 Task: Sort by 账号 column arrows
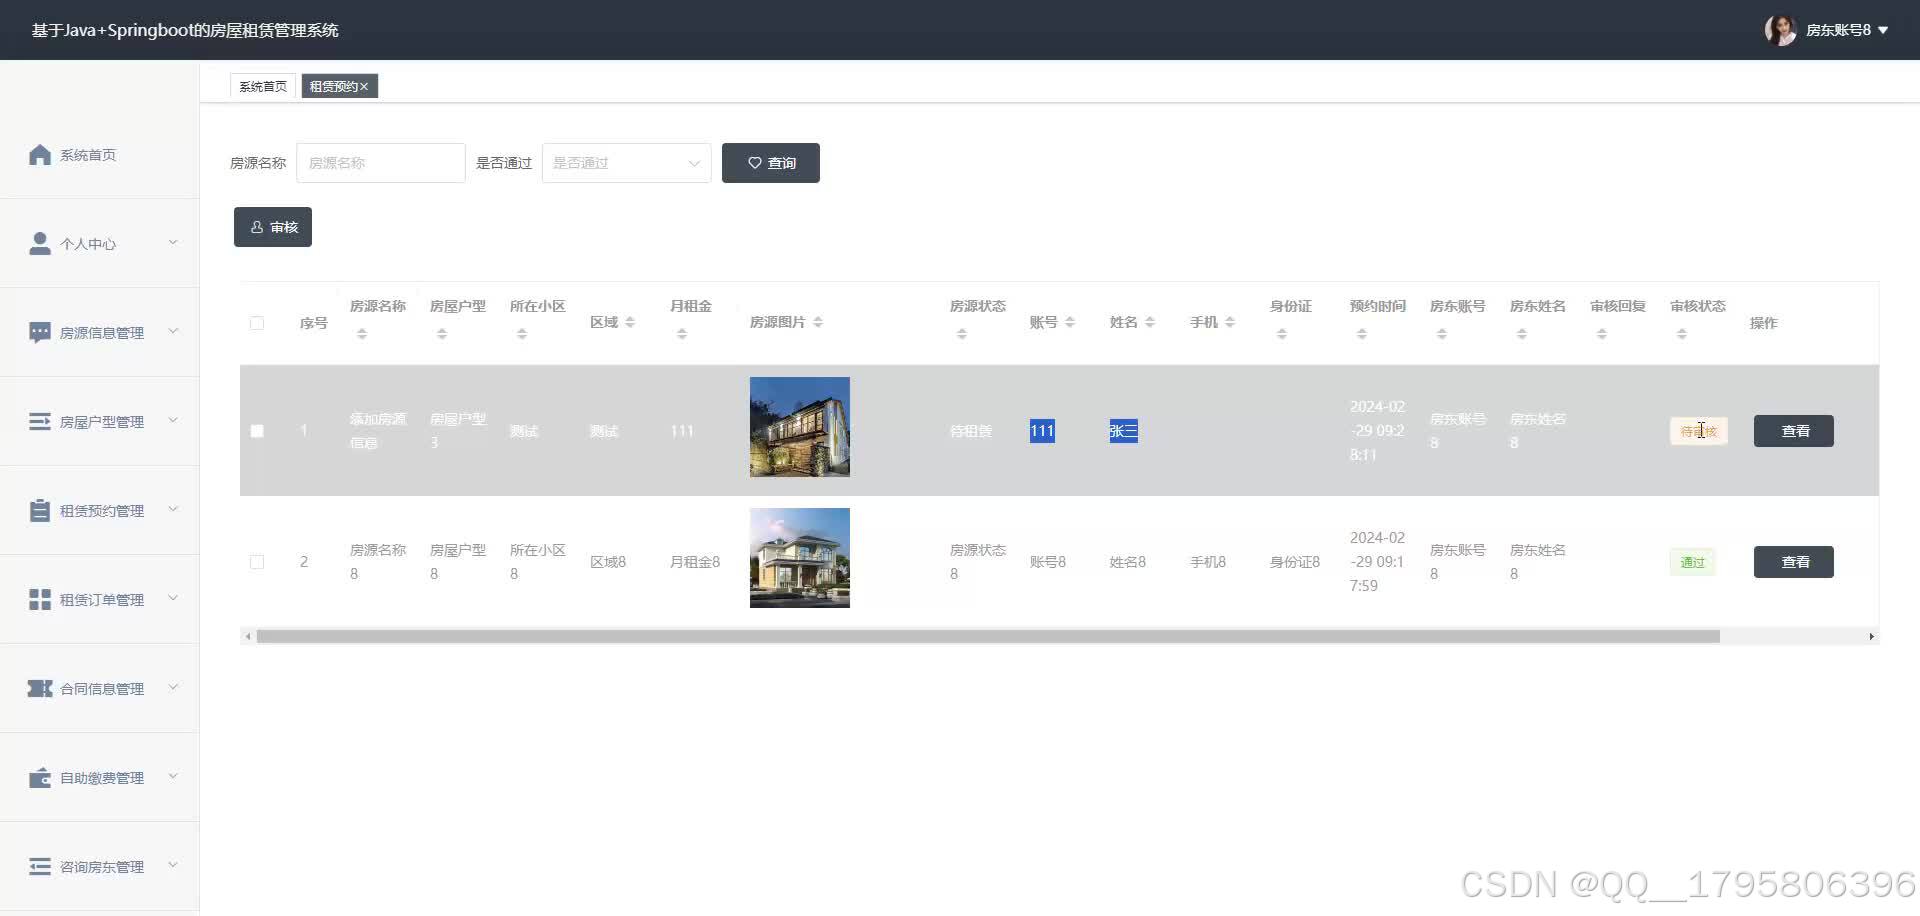pos(1070,322)
